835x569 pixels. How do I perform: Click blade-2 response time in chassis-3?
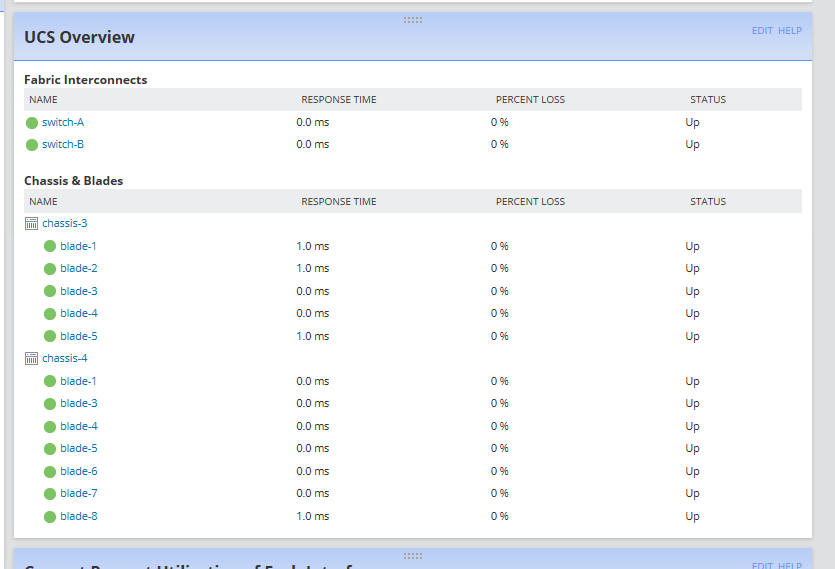pos(313,268)
